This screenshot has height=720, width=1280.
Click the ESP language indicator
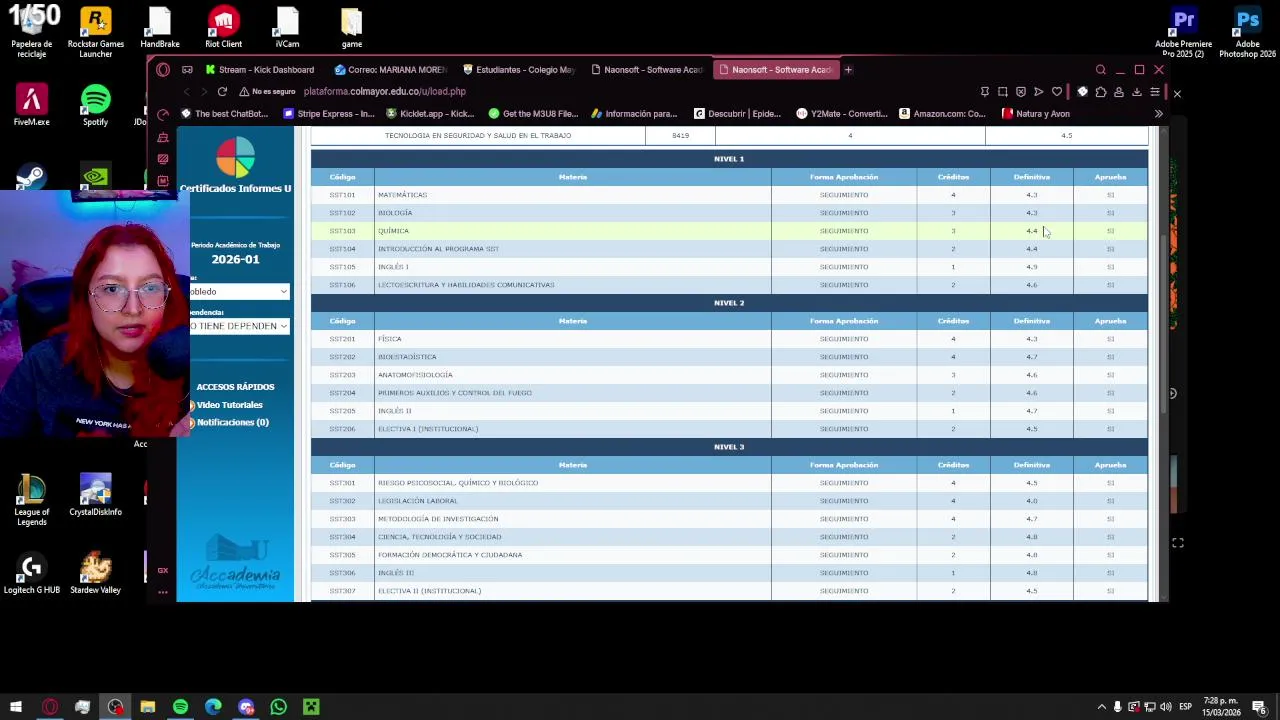[x=1185, y=707]
